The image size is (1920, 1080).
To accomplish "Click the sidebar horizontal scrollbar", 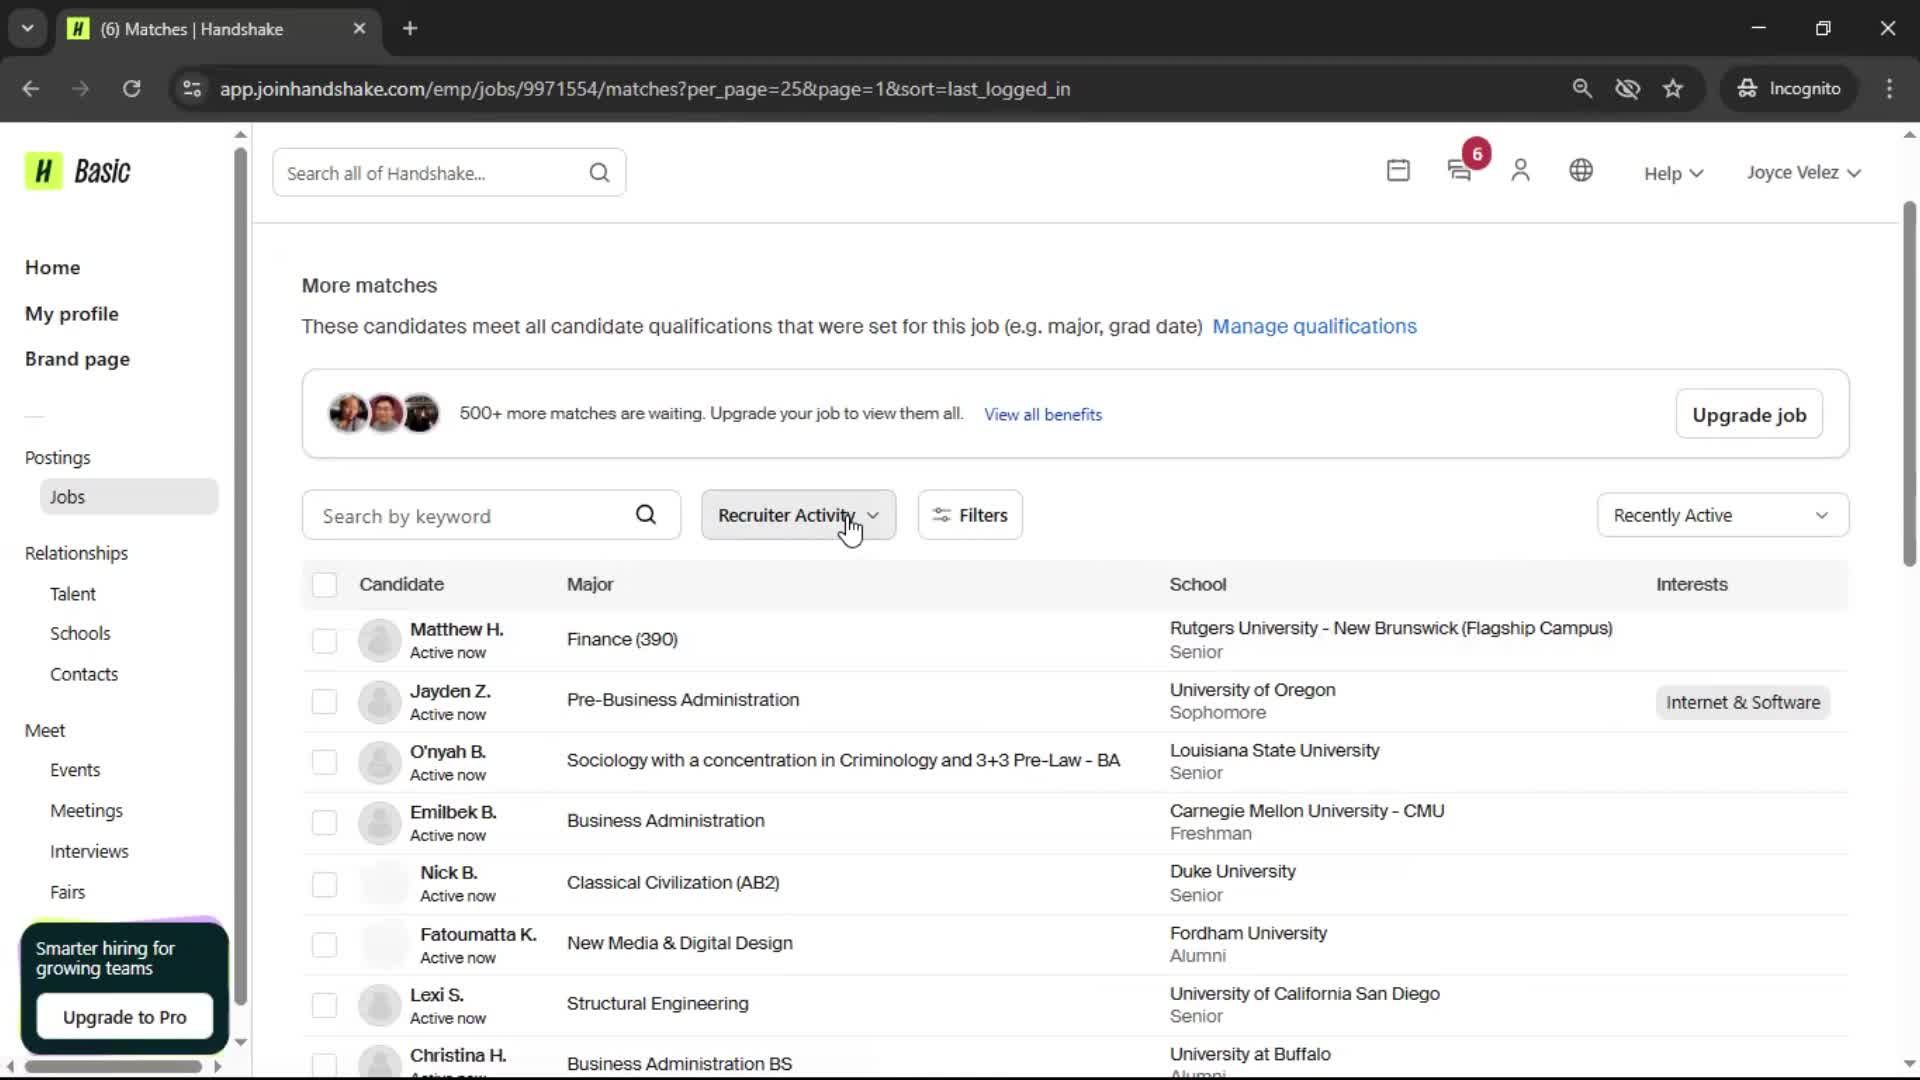I will [113, 1067].
